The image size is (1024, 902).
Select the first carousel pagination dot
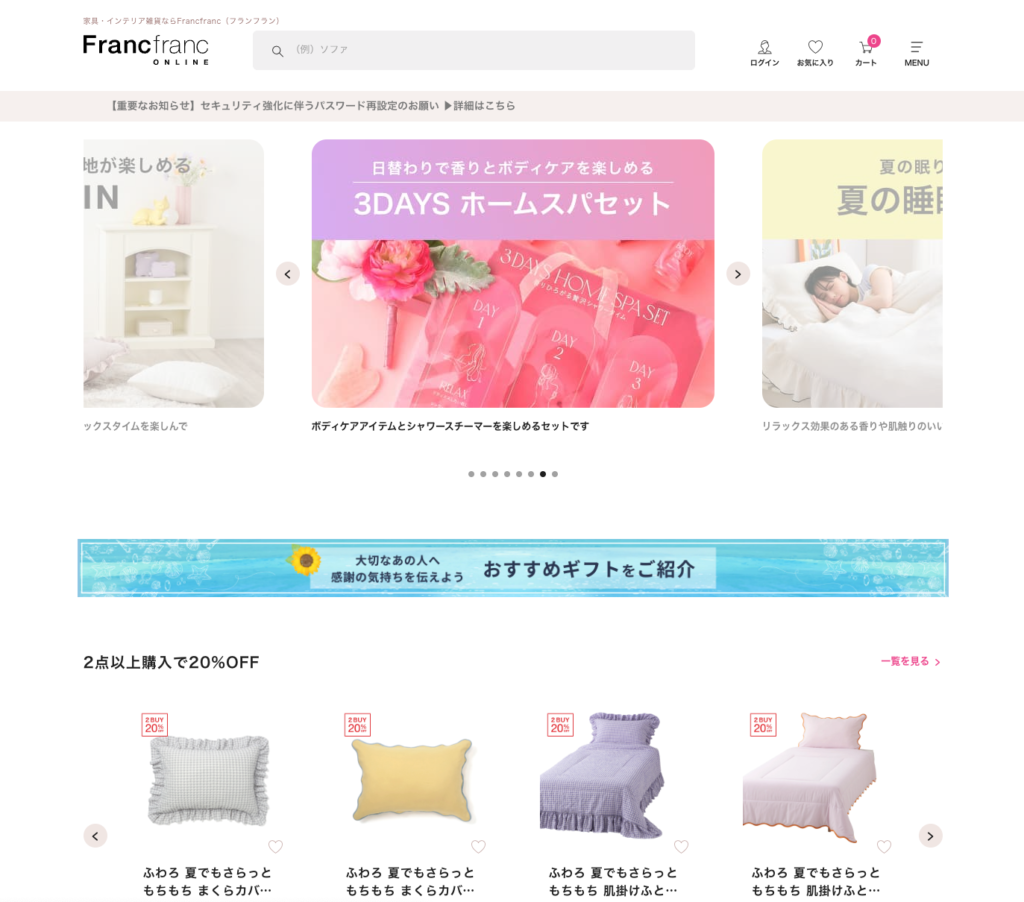point(472,474)
